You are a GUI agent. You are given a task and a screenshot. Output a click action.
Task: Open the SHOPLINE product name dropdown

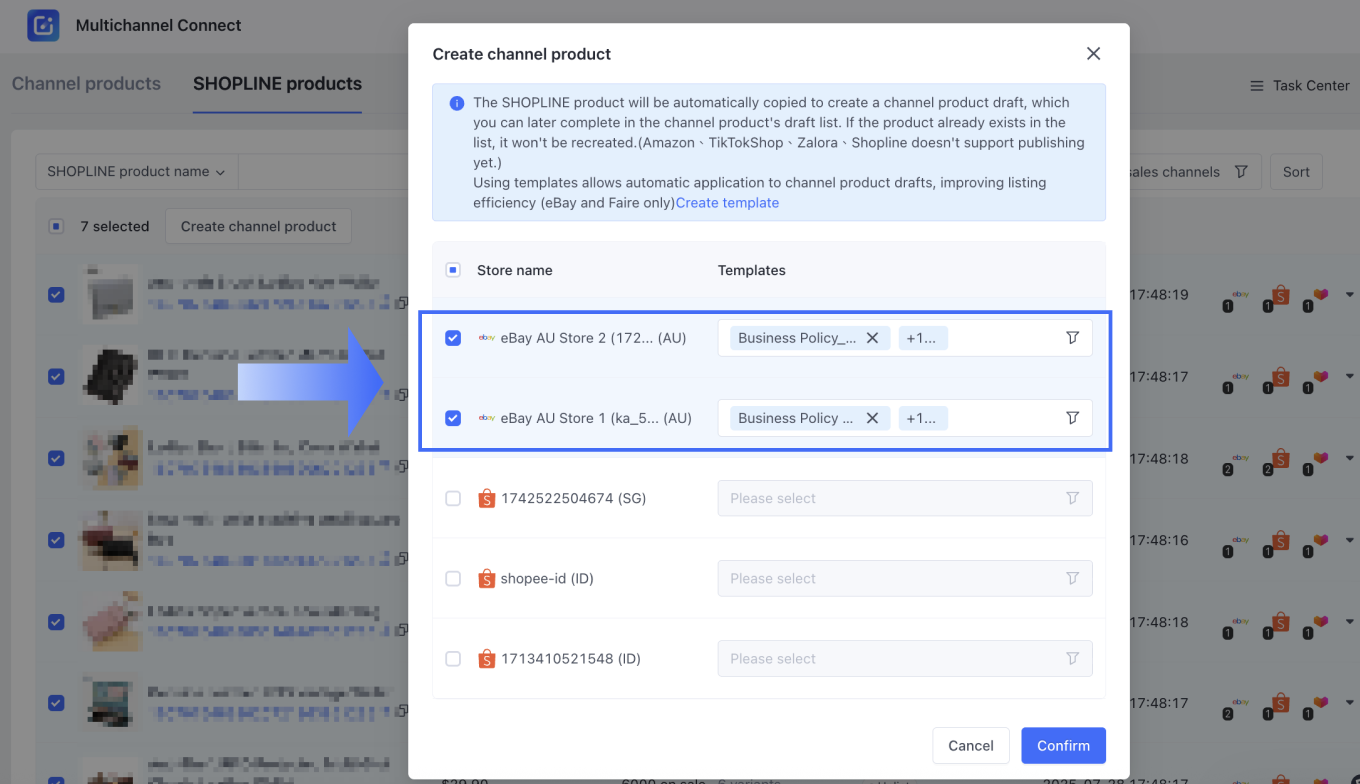(x=135, y=171)
